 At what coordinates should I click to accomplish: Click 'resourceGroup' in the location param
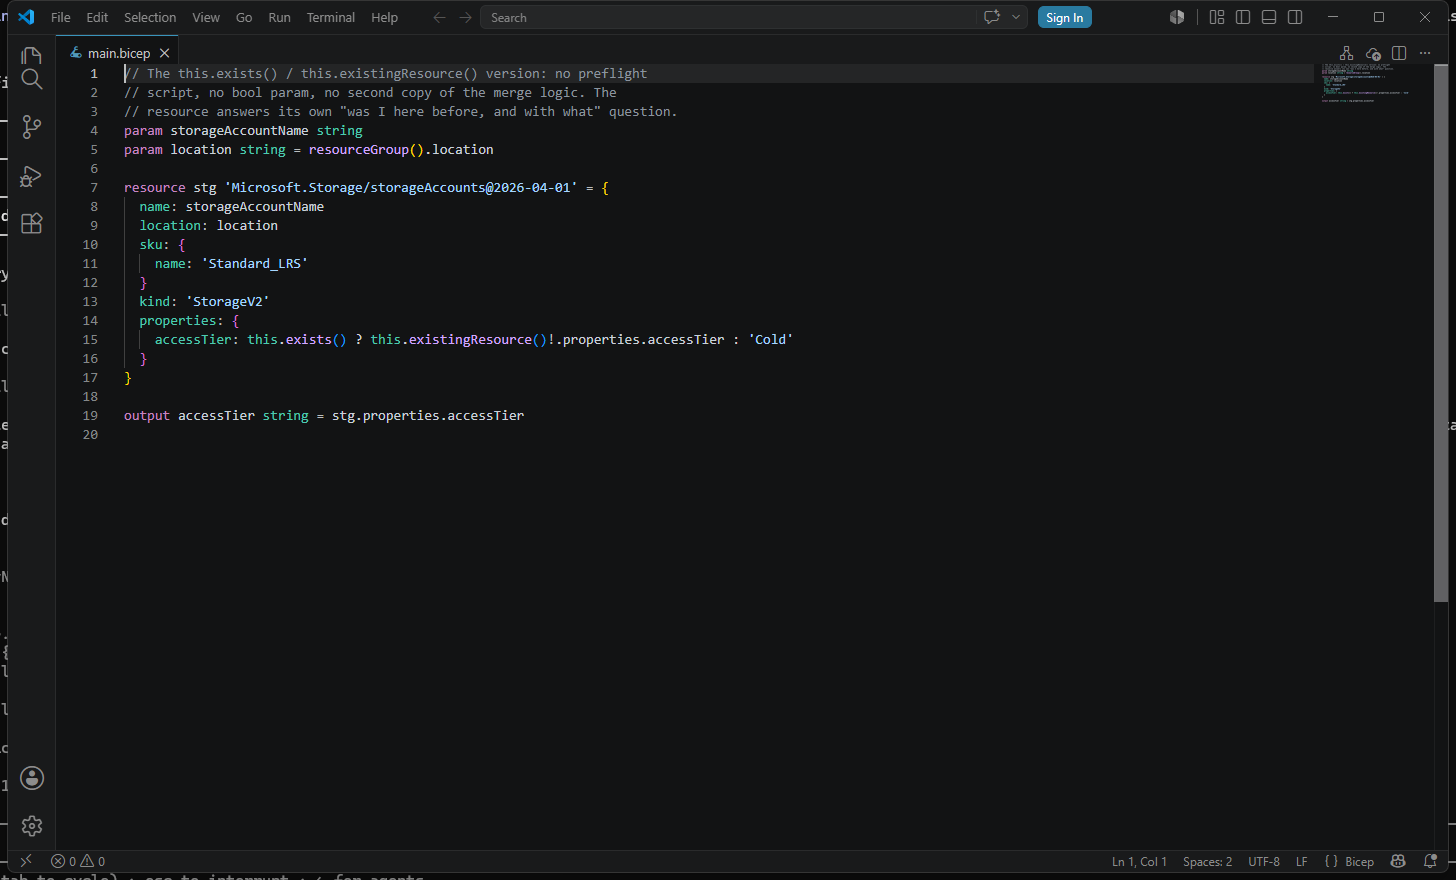[x=359, y=149]
